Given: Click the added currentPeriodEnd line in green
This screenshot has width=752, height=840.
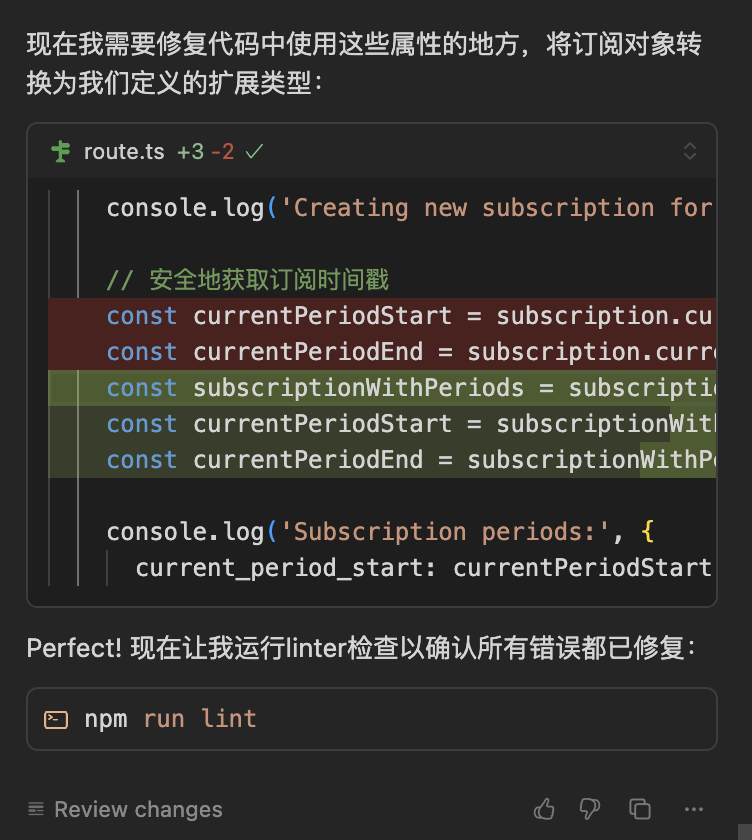Looking at the screenshot, I should [x=382, y=460].
